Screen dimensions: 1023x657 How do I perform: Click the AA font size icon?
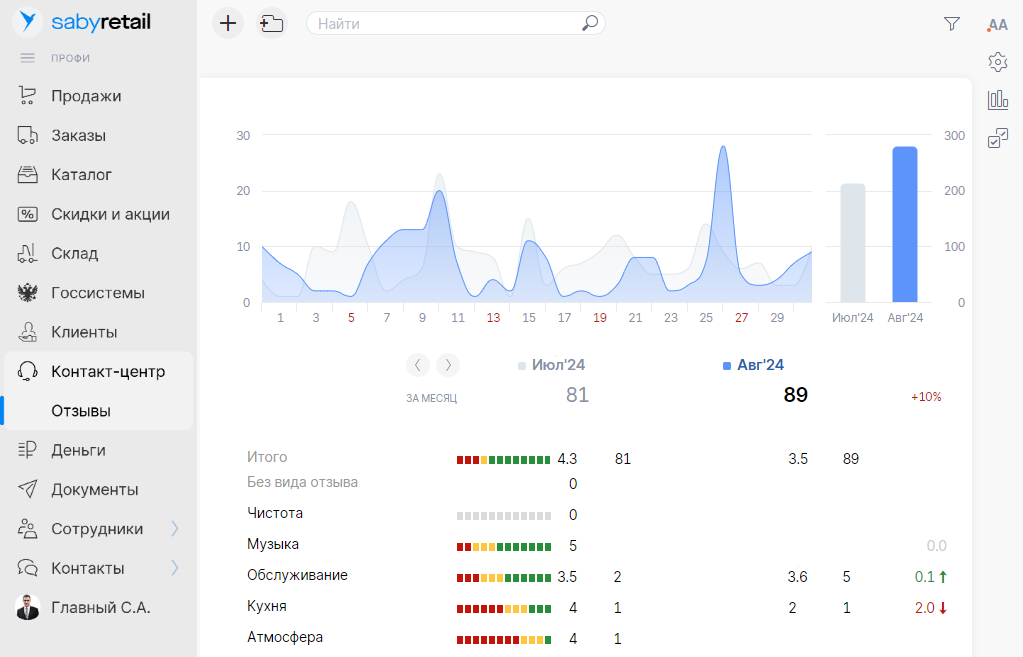click(x=997, y=25)
